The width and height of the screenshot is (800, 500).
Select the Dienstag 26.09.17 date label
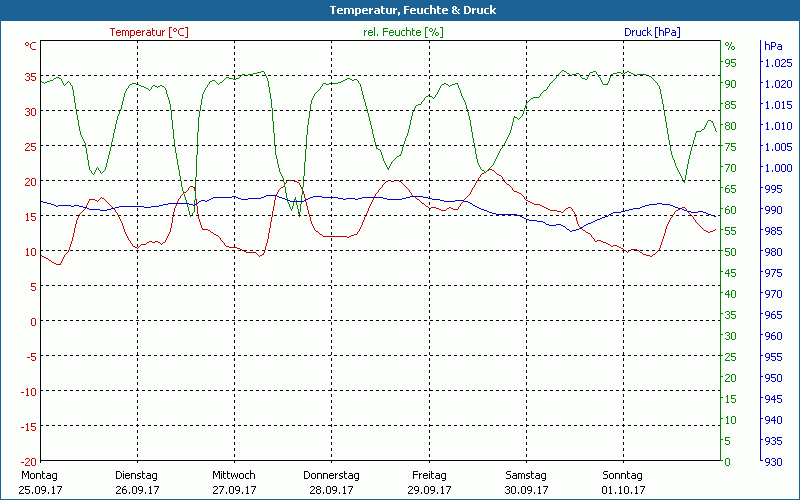tap(136, 482)
